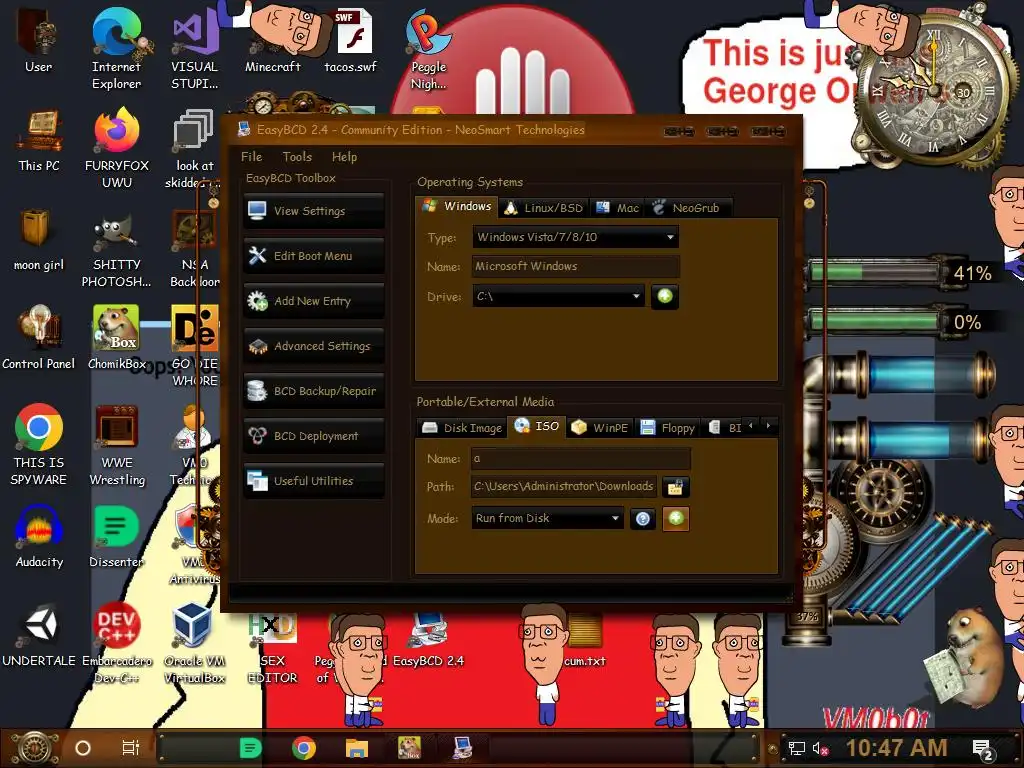Open tacos.swf file on desktop
Viewport: 1024px width, 768px height.
point(351,40)
